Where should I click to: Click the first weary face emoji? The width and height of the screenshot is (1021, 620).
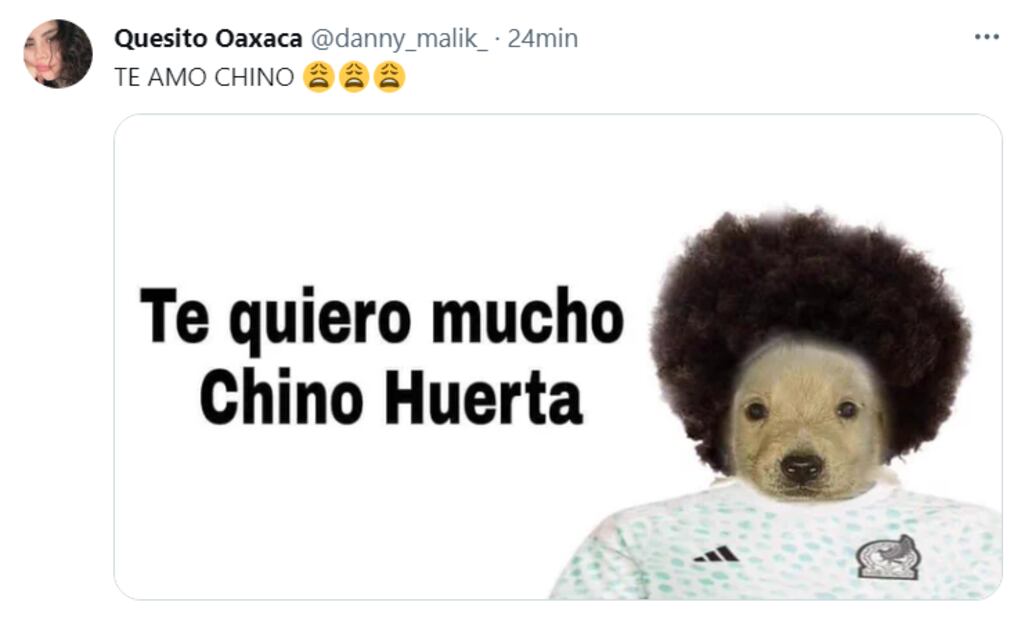coord(318,77)
